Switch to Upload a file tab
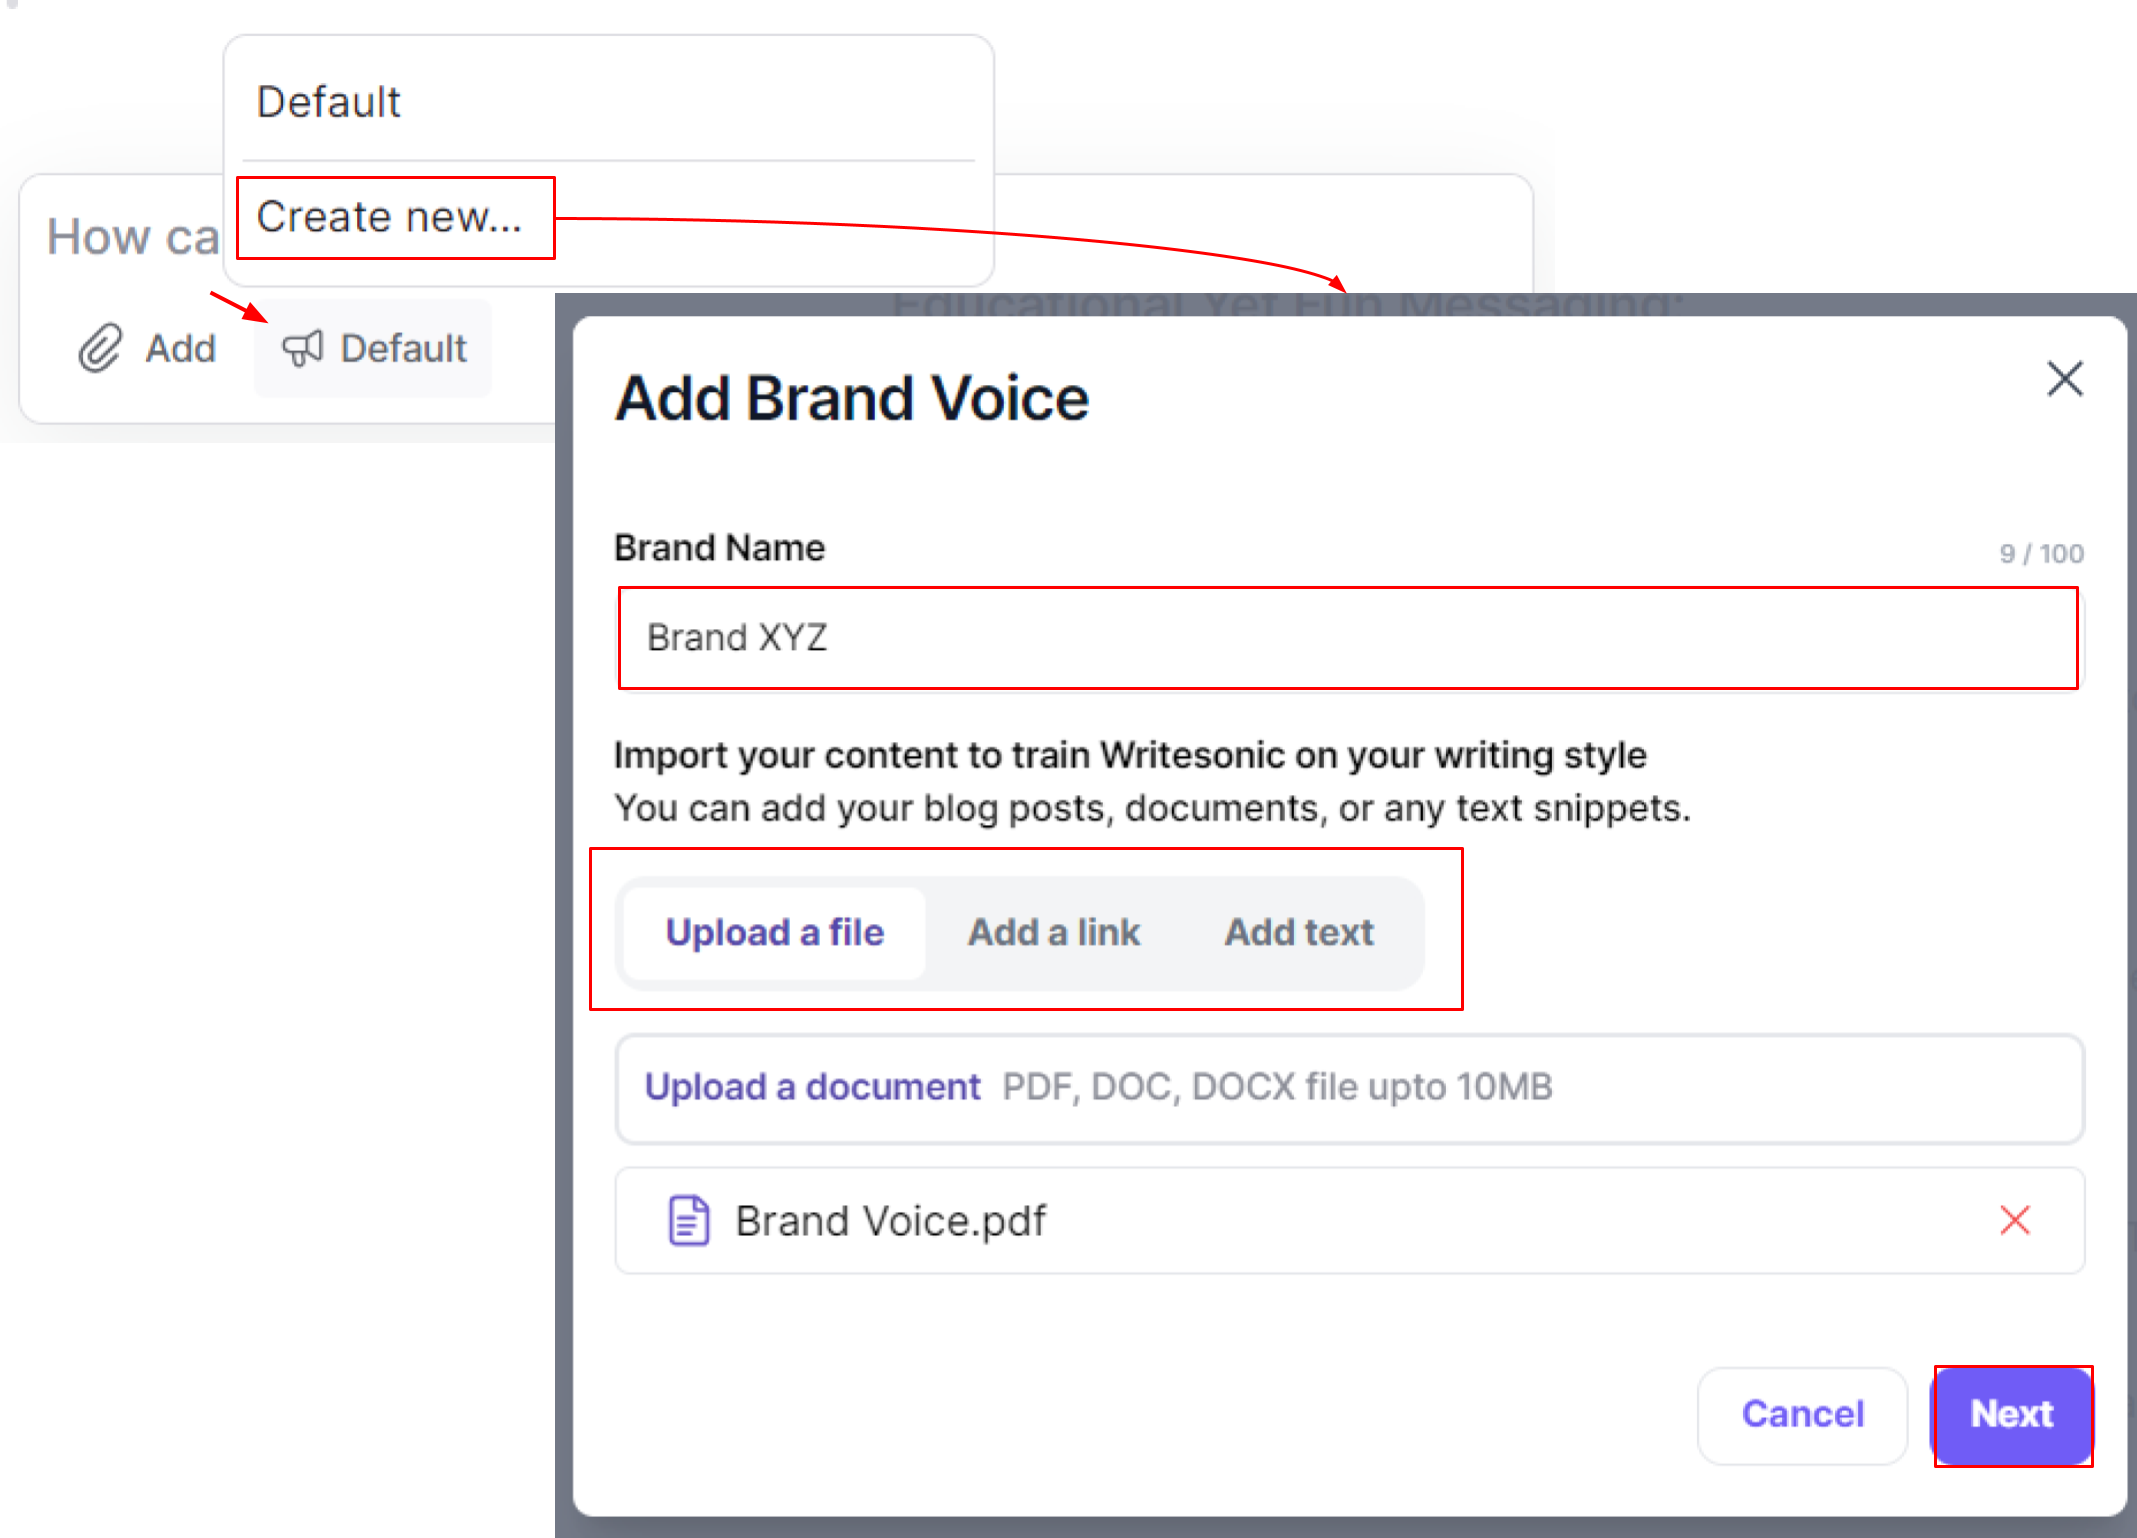 [x=775, y=932]
